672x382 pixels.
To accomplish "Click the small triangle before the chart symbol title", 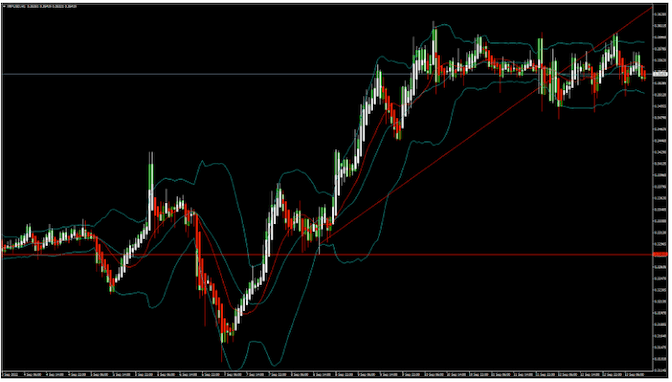I will click(x=4, y=6).
